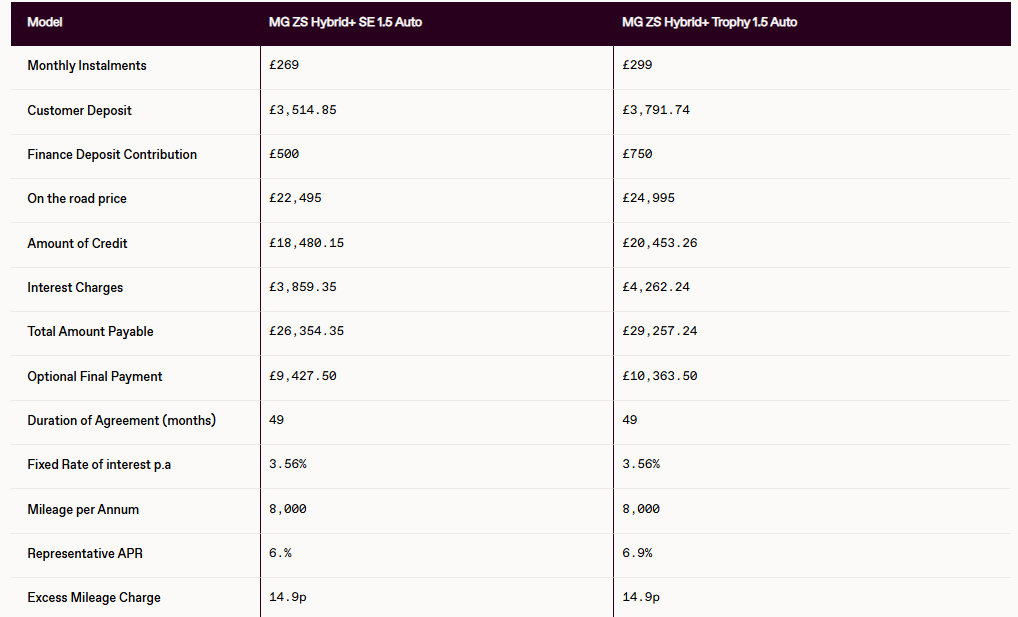This screenshot has width=1018, height=617.
Task: Click the On the road price £22,495
Action: pos(295,198)
